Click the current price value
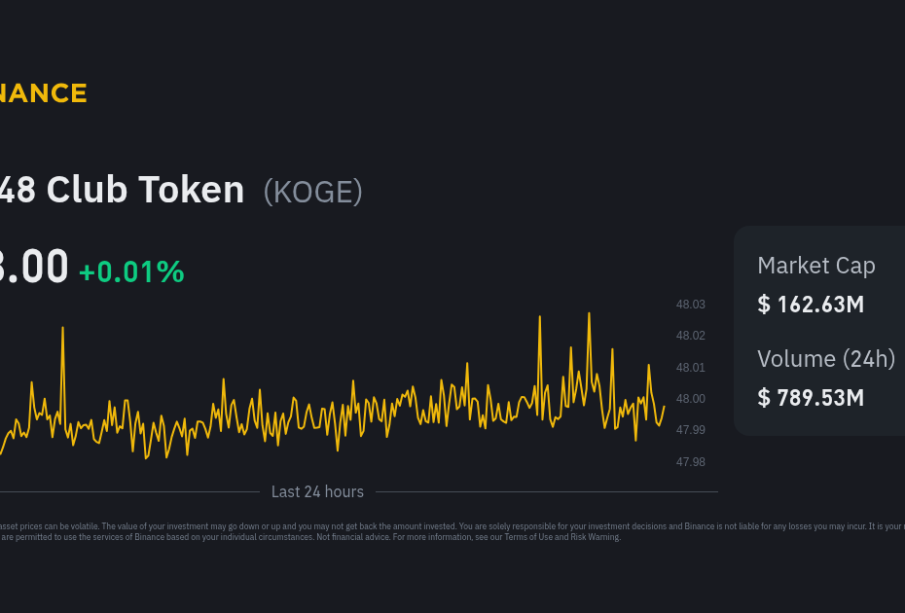The image size is (905, 613). [x=34, y=268]
